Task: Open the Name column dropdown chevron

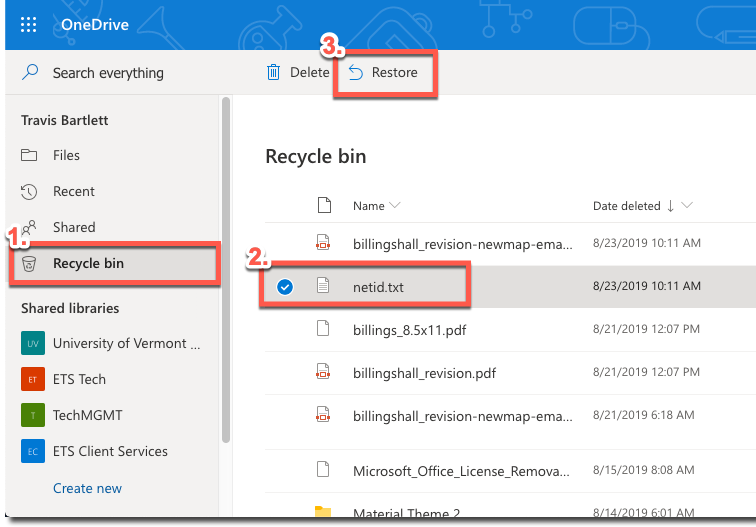Action: (395, 205)
